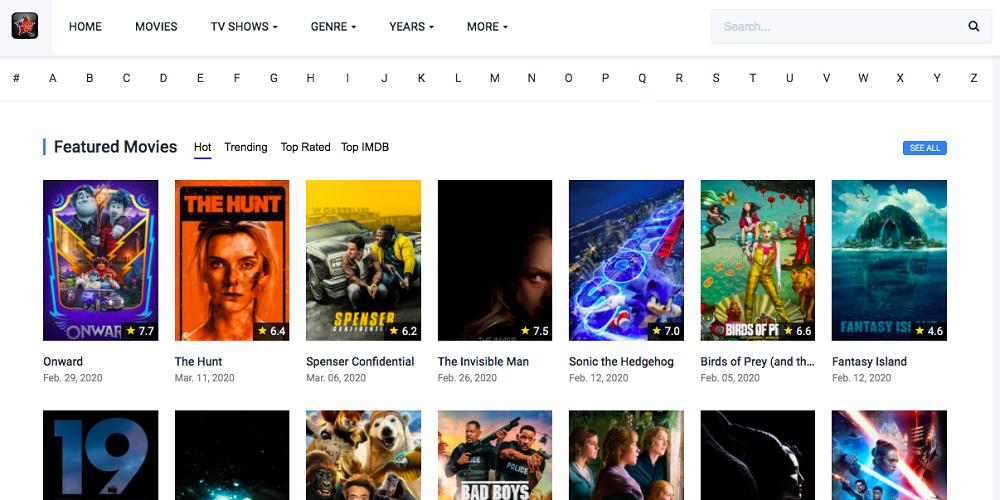This screenshot has height=500, width=1000.
Task: Open the Bad Boys poster thumbnail
Action: [x=495, y=455]
